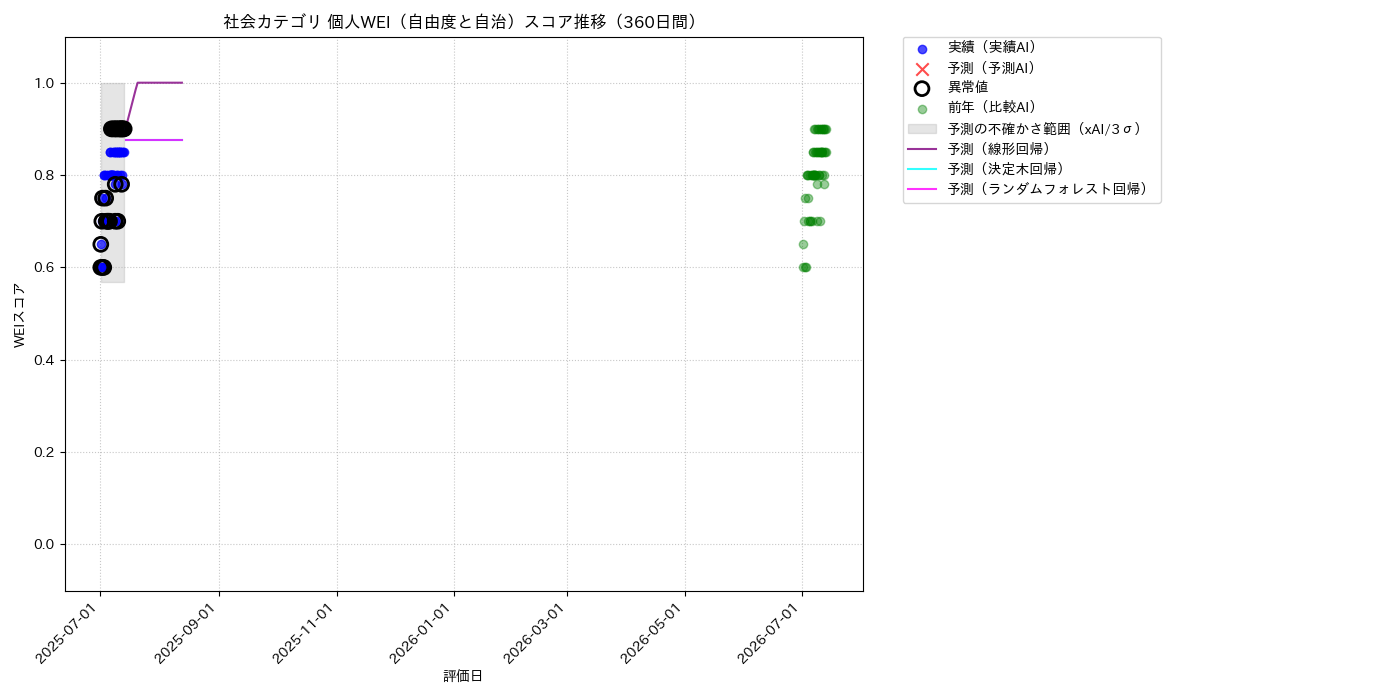Click the x-axis label 評価日
Screen dimensions: 1400x700
[463, 677]
